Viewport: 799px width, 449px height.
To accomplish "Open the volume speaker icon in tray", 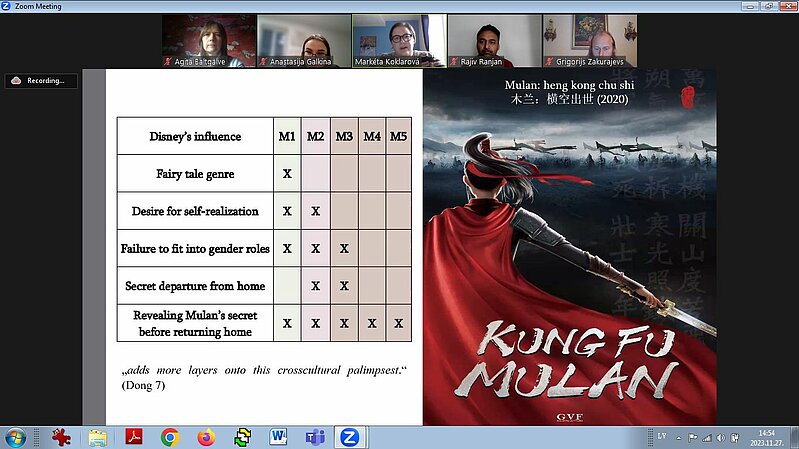I will click(x=721, y=437).
